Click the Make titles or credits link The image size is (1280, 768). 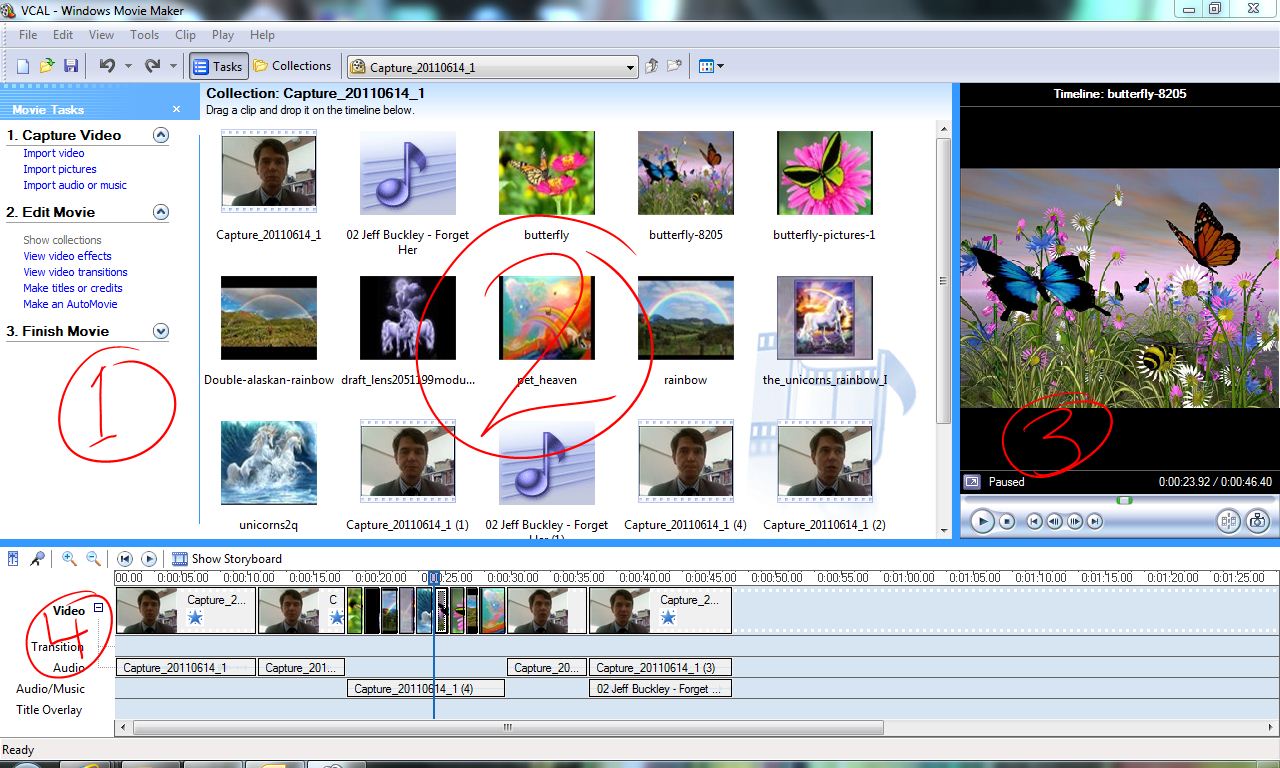pyautogui.click(x=73, y=288)
